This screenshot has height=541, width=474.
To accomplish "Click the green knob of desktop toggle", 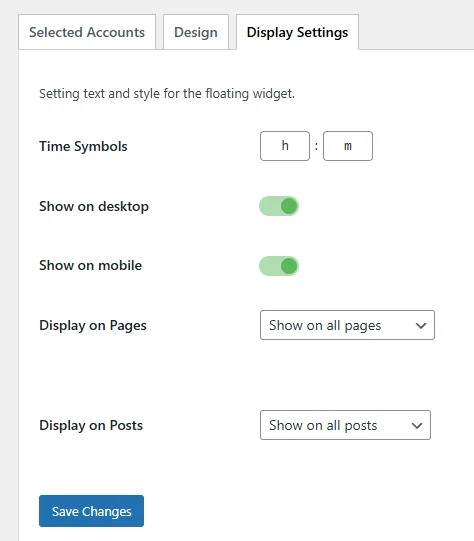I will [289, 206].
